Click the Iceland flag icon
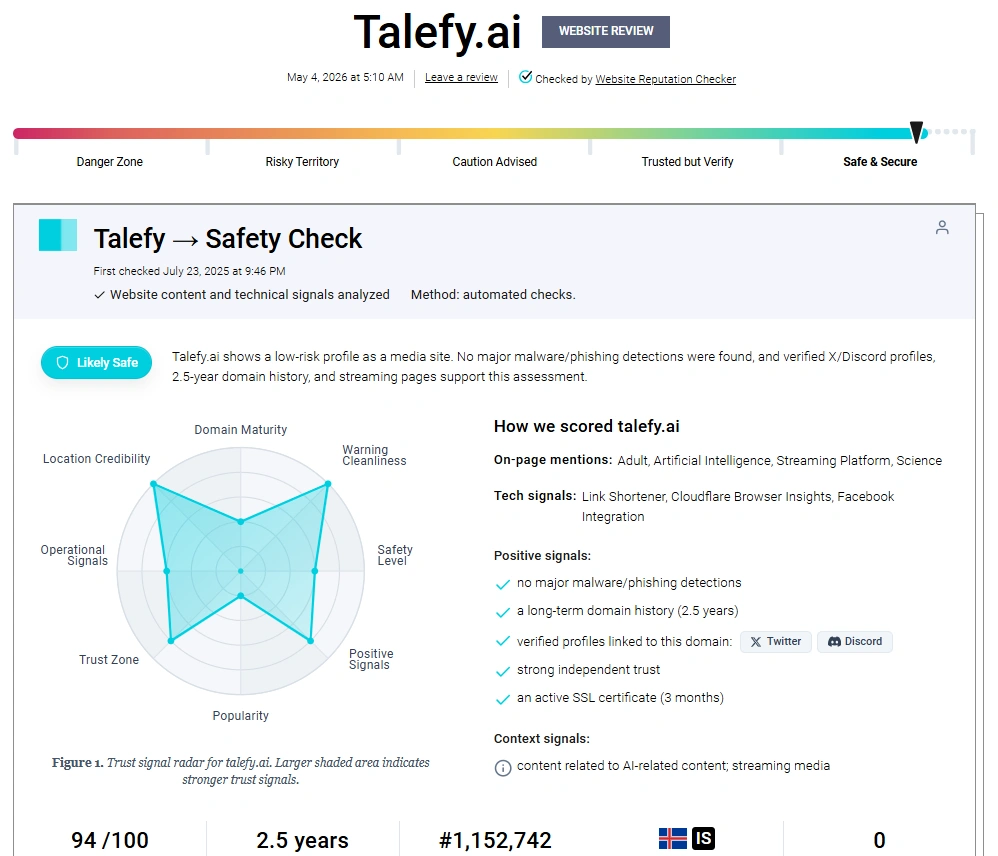The height and width of the screenshot is (856, 998). point(673,838)
